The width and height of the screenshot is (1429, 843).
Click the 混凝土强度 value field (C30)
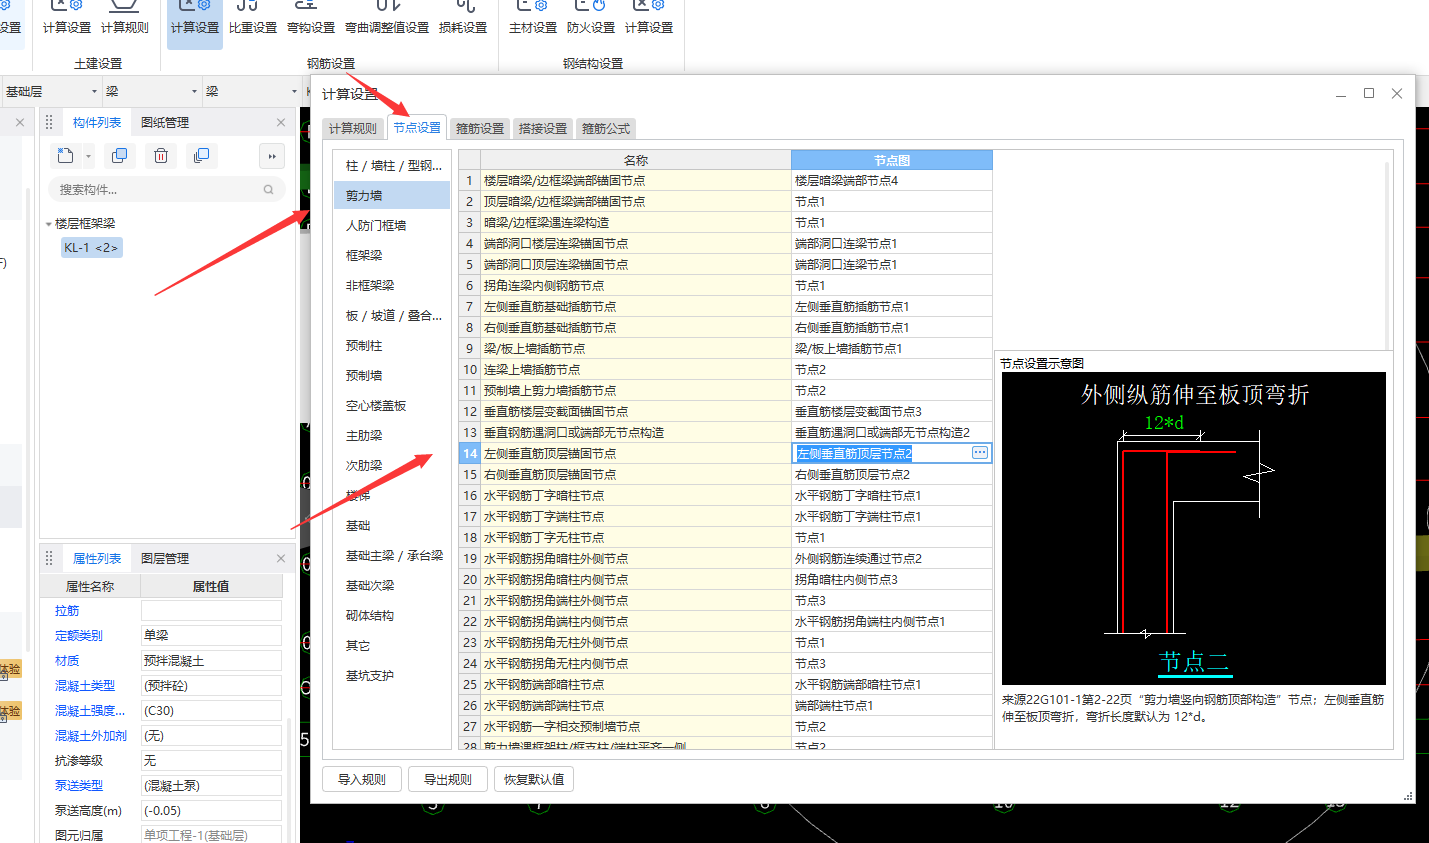click(211, 711)
